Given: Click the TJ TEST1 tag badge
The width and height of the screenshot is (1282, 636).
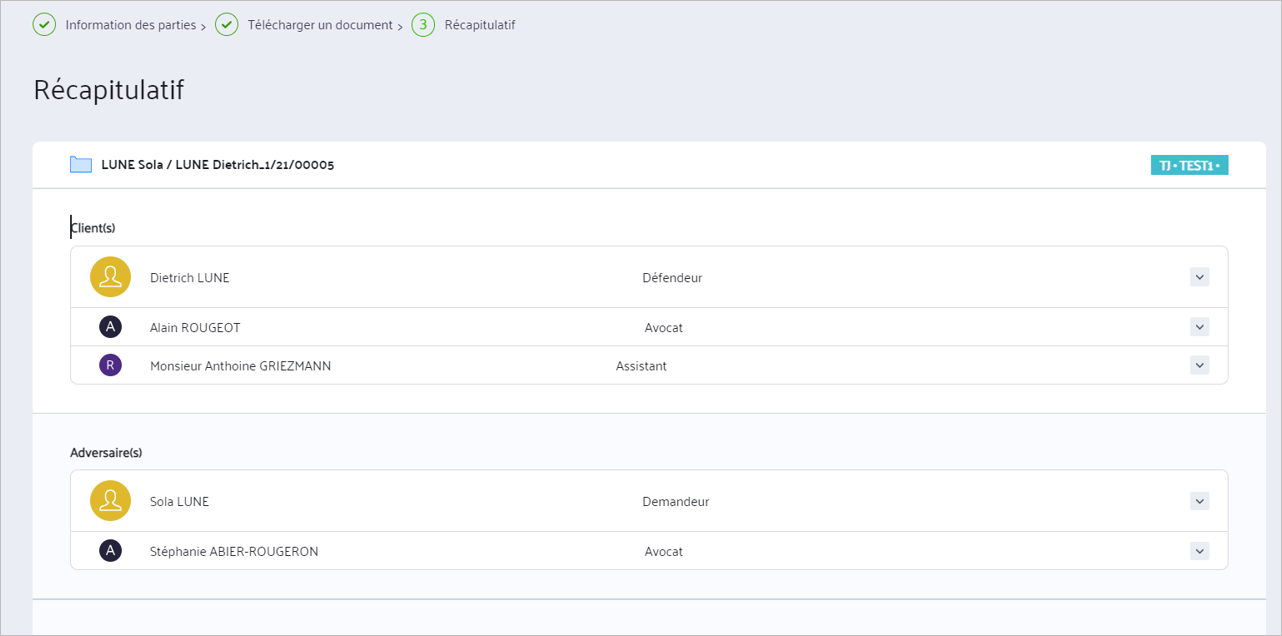Looking at the screenshot, I should click(x=1189, y=165).
